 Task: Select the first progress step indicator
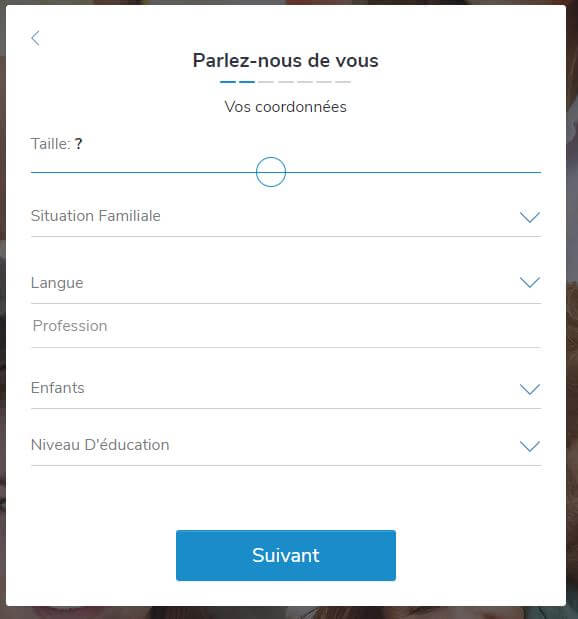click(228, 82)
